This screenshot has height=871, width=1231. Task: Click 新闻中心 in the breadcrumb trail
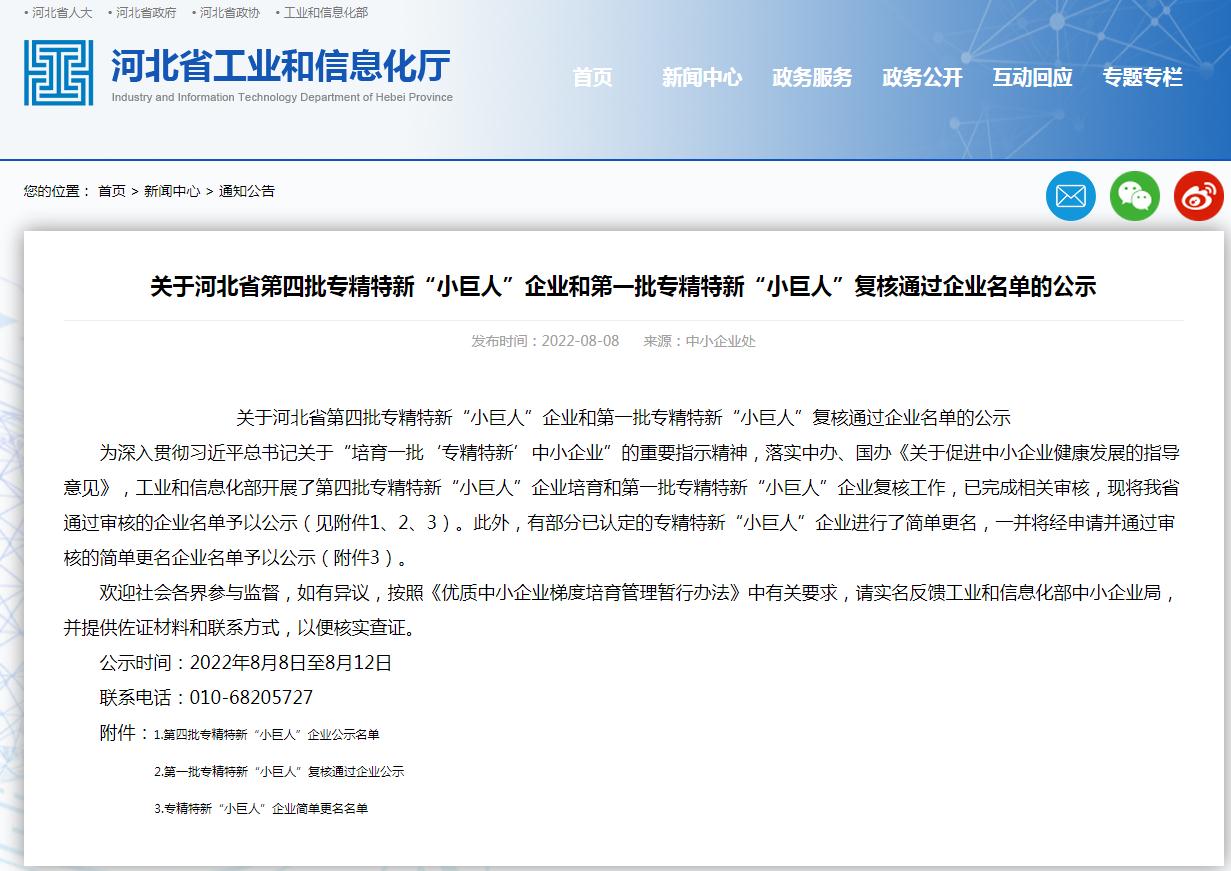click(x=171, y=191)
